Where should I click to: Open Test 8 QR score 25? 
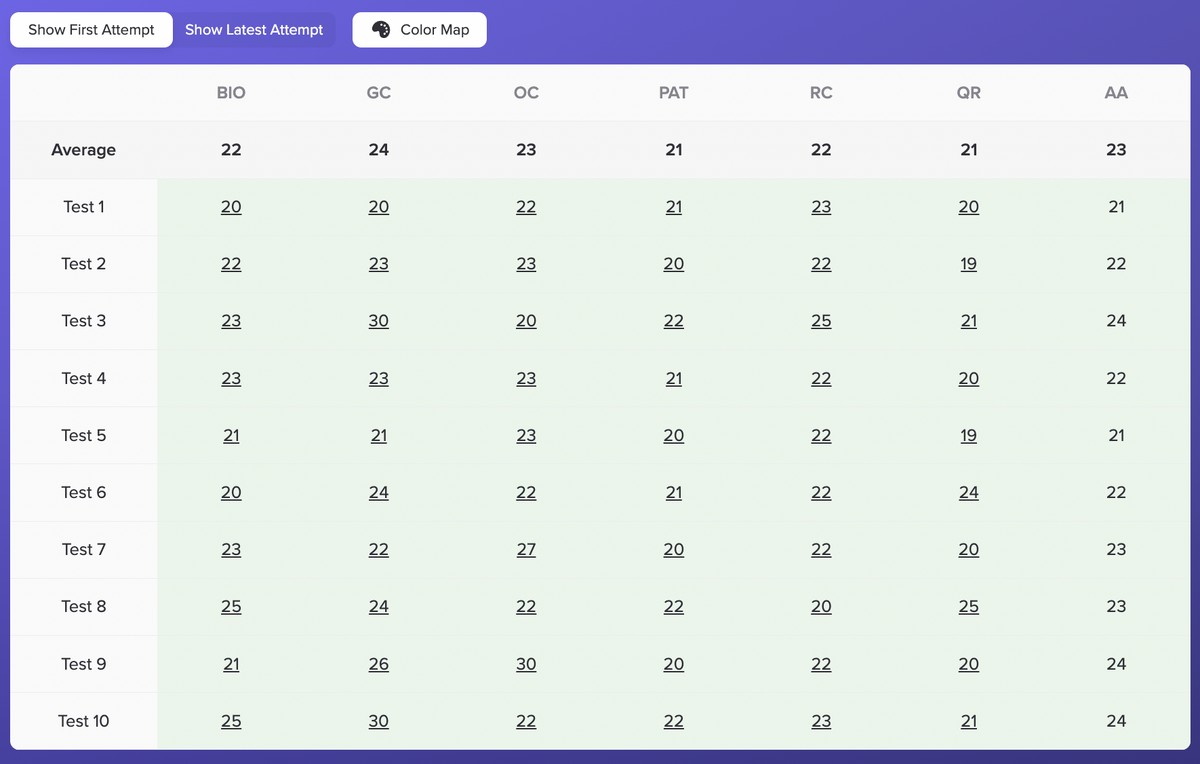pos(969,606)
